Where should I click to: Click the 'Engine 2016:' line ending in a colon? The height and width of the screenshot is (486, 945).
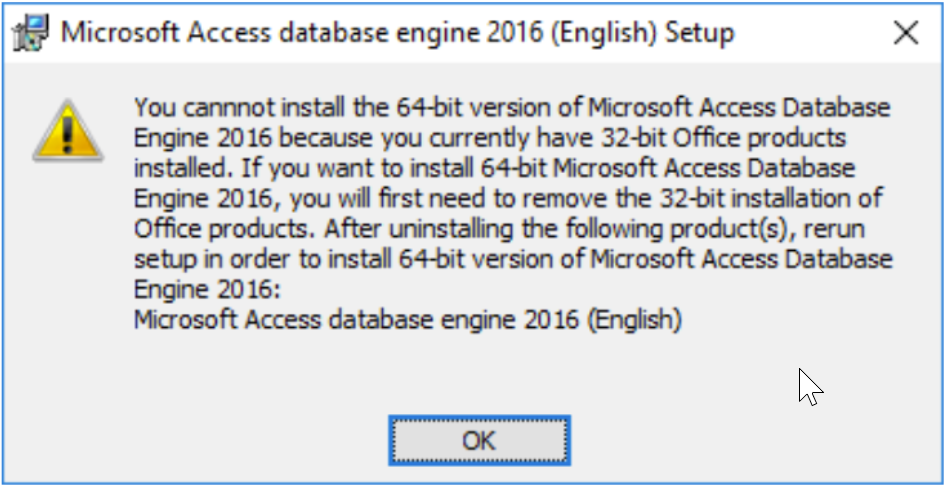point(209,290)
